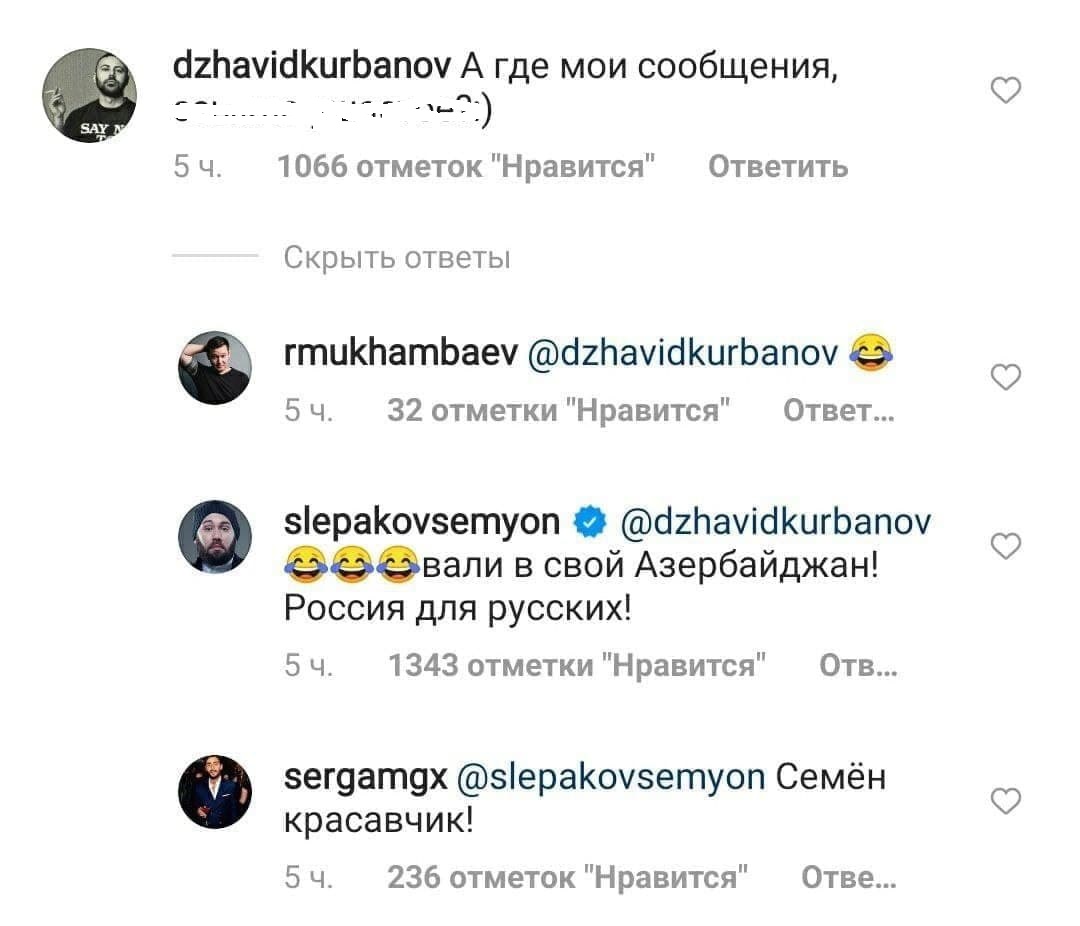View 1343 likes on slepakovsemyon's reply
The image size is (1080, 926).
click(577, 665)
